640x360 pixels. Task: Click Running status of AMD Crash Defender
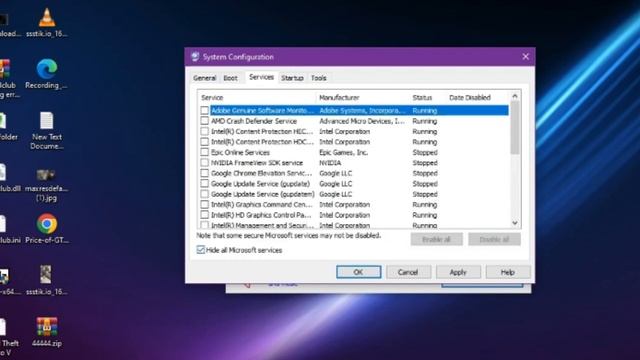(x=424, y=121)
